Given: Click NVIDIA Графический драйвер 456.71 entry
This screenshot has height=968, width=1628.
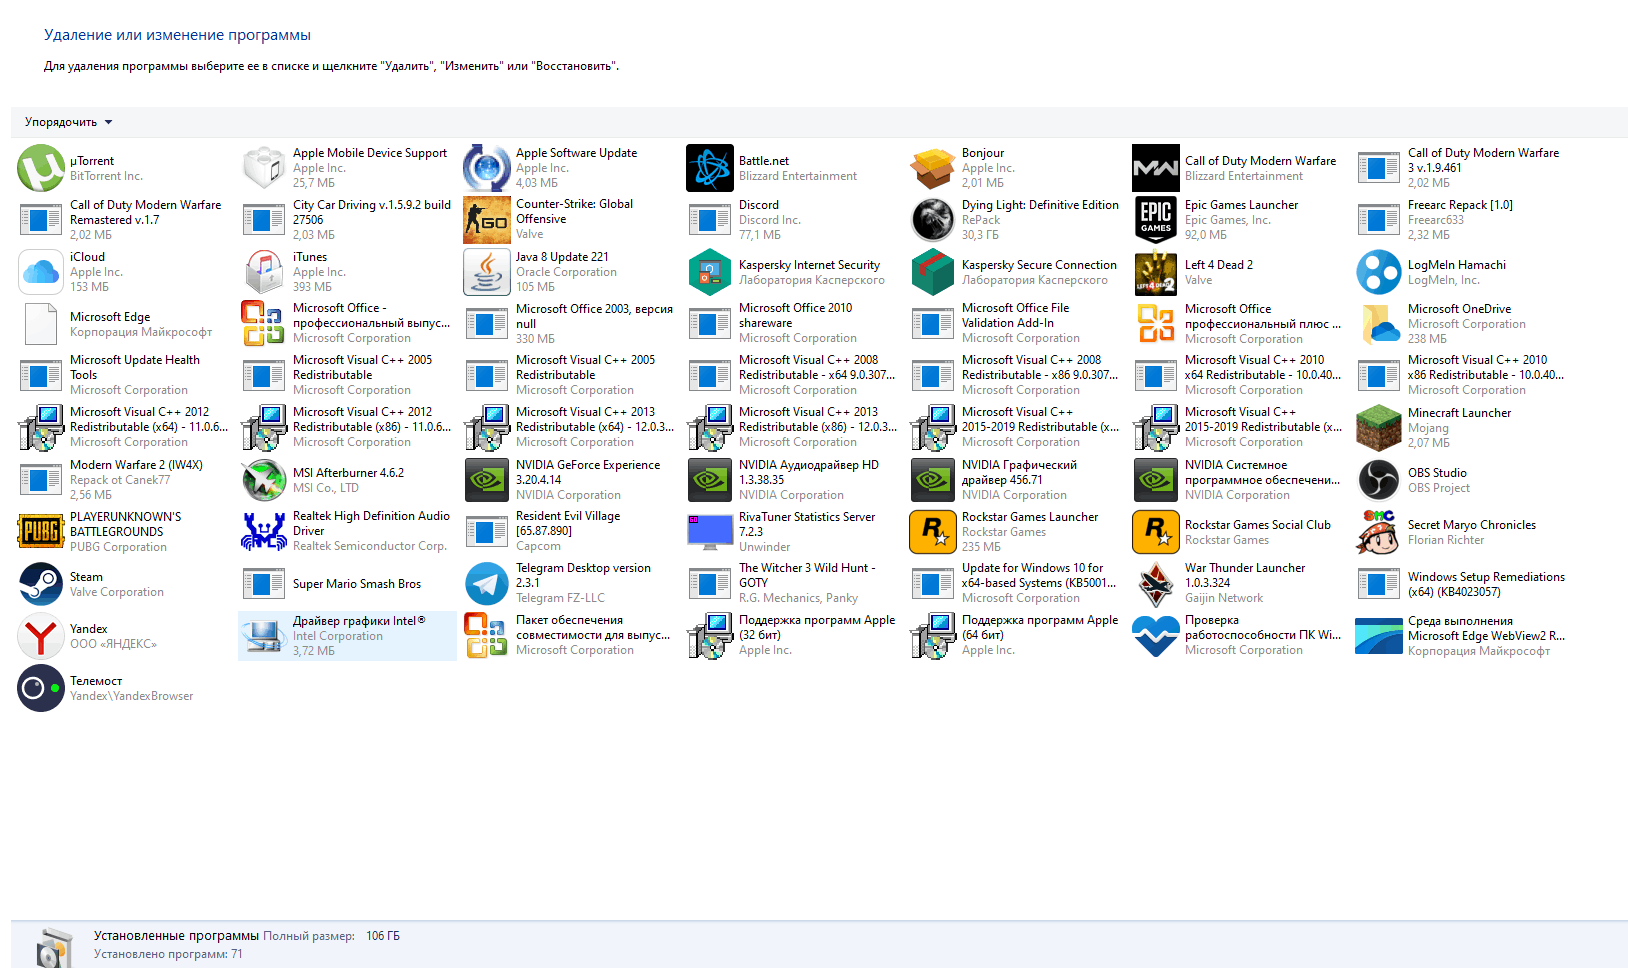Looking at the screenshot, I should (x=1017, y=480).
